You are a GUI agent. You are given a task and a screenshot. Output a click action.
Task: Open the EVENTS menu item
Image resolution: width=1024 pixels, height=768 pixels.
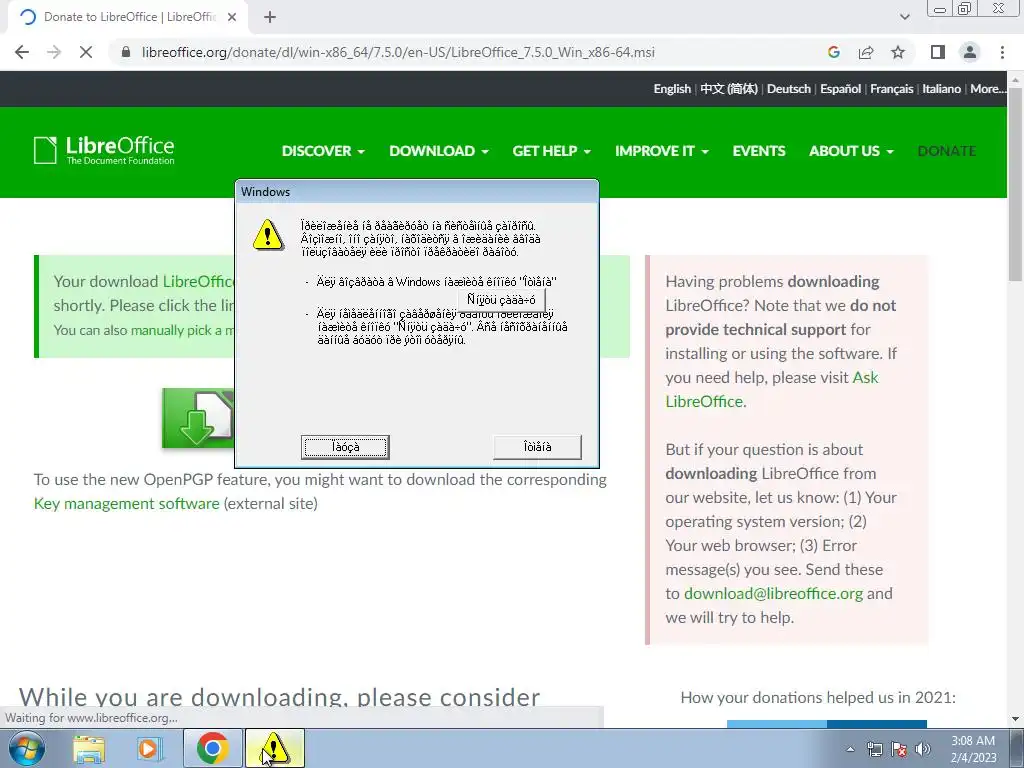[x=759, y=151]
